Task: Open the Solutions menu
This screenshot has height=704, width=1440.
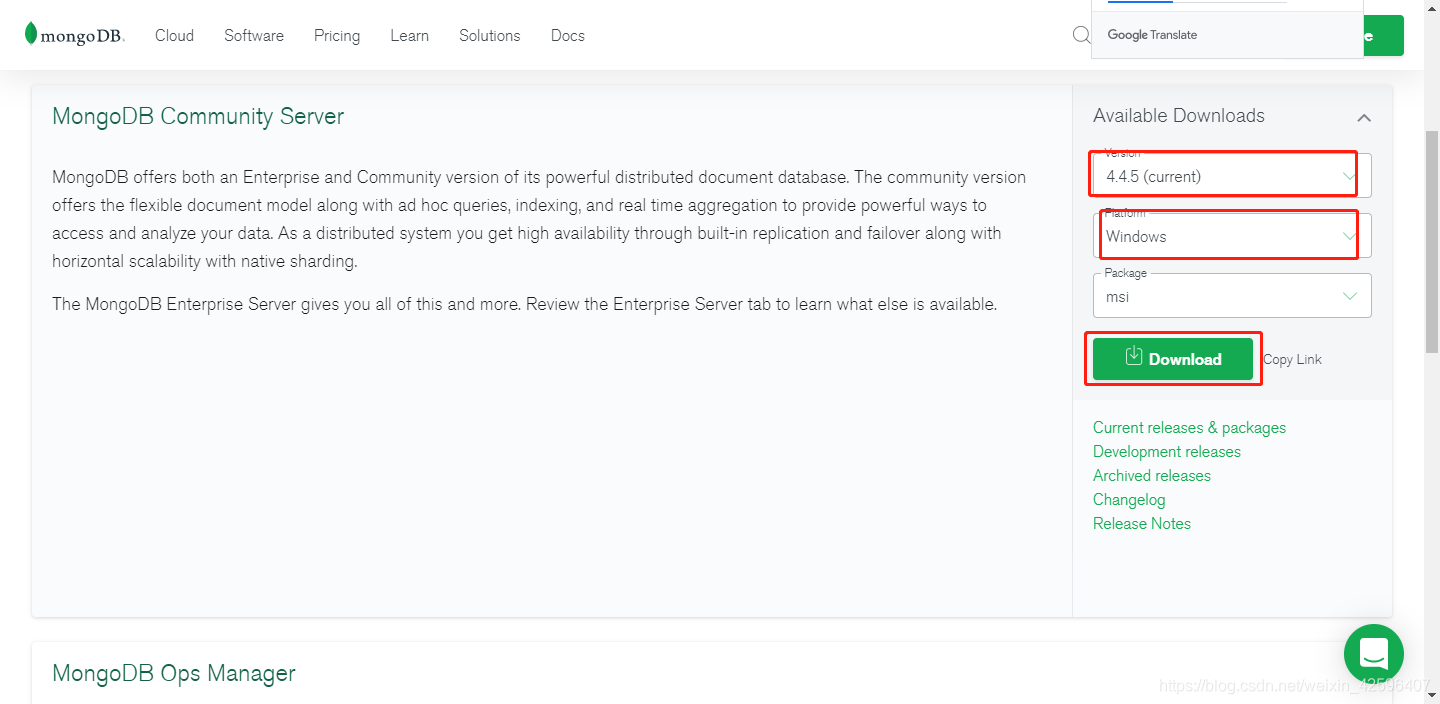Action: 489,35
